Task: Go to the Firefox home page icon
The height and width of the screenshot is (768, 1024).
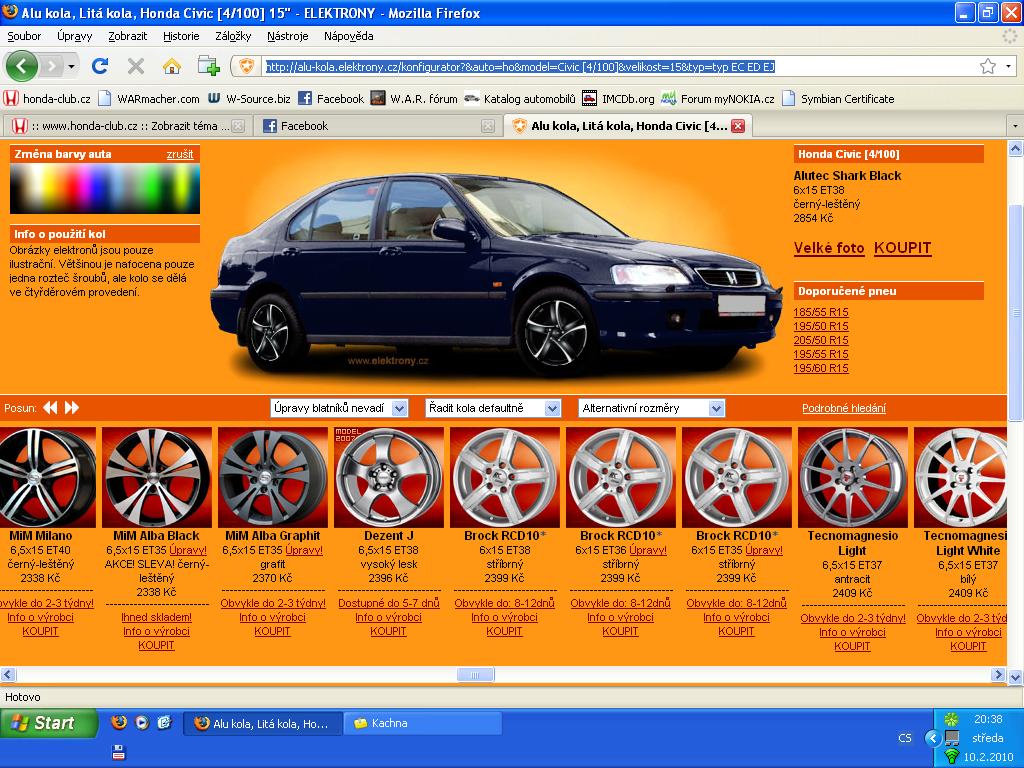Action: click(172, 66)
